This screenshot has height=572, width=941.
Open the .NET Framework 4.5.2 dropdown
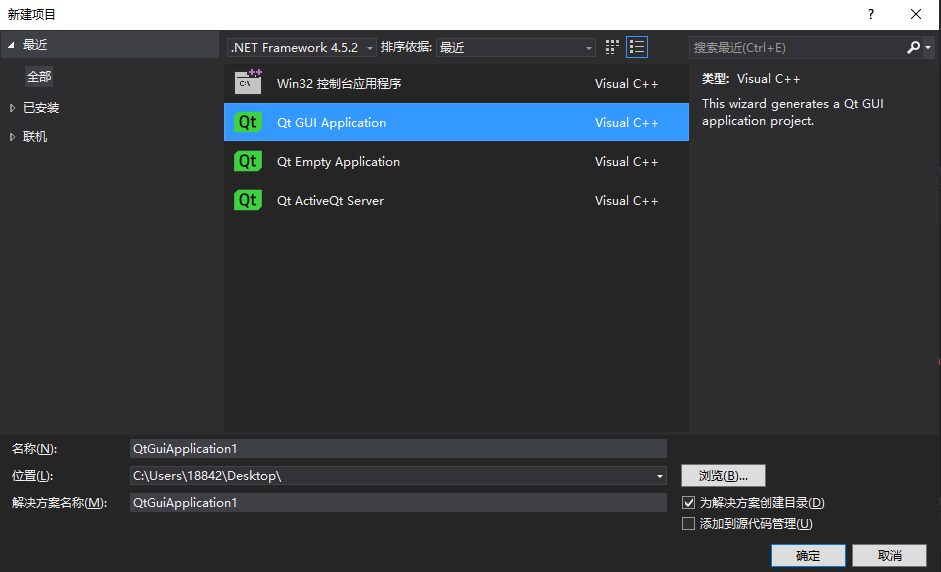point(302,47)
